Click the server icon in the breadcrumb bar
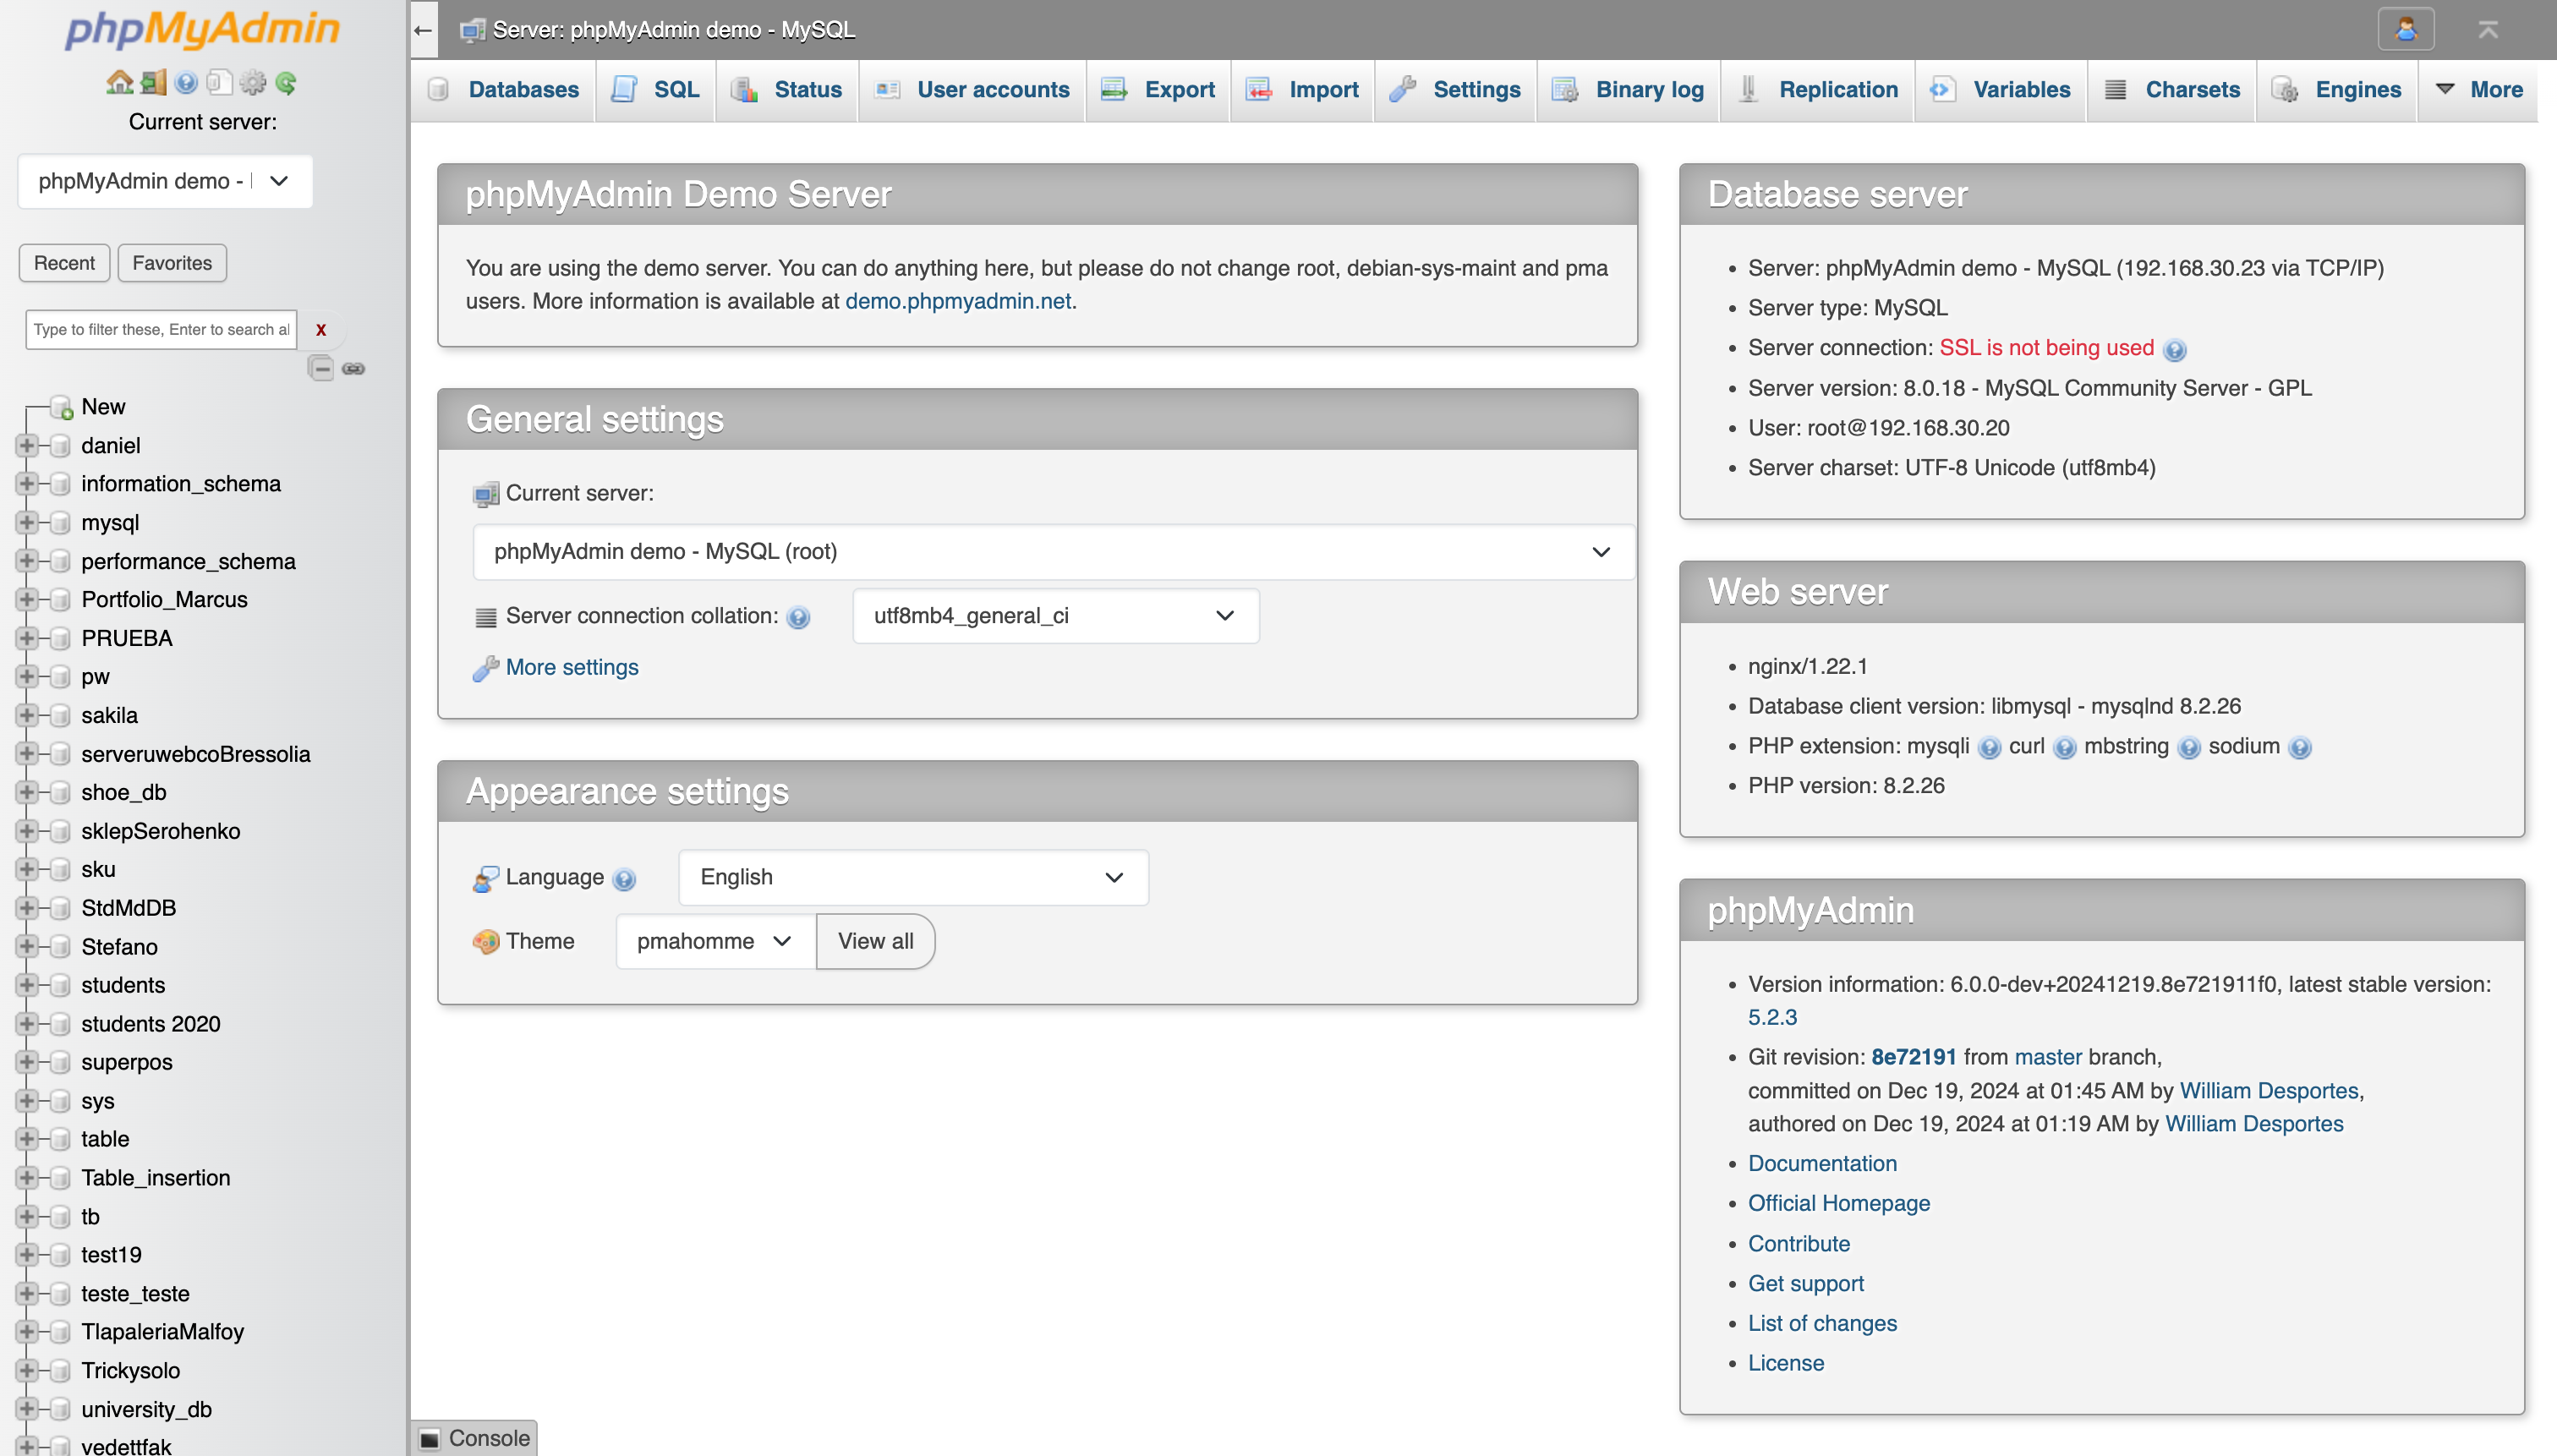The width and height of the screenshot is (2557, 1456). click(472, 30)
